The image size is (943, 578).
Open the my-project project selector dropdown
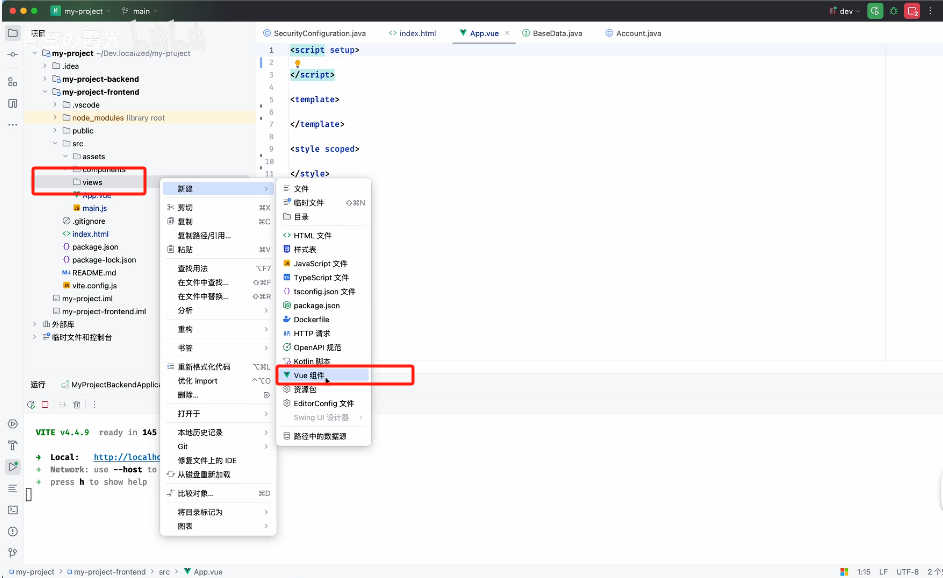pyautogui.click(x=81, y=11)
